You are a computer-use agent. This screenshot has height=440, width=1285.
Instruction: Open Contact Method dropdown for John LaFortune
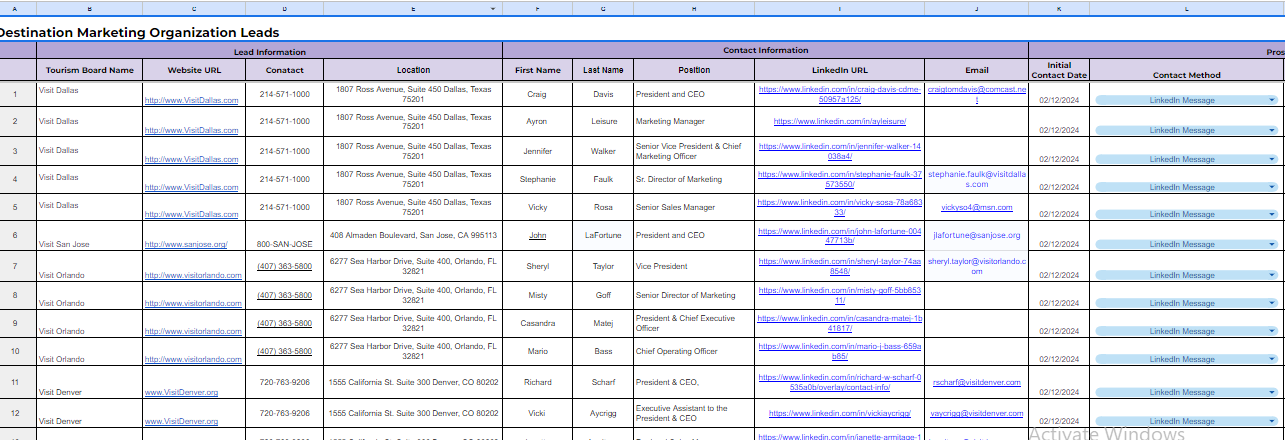pyautogui.click(x=1272, y=244)
